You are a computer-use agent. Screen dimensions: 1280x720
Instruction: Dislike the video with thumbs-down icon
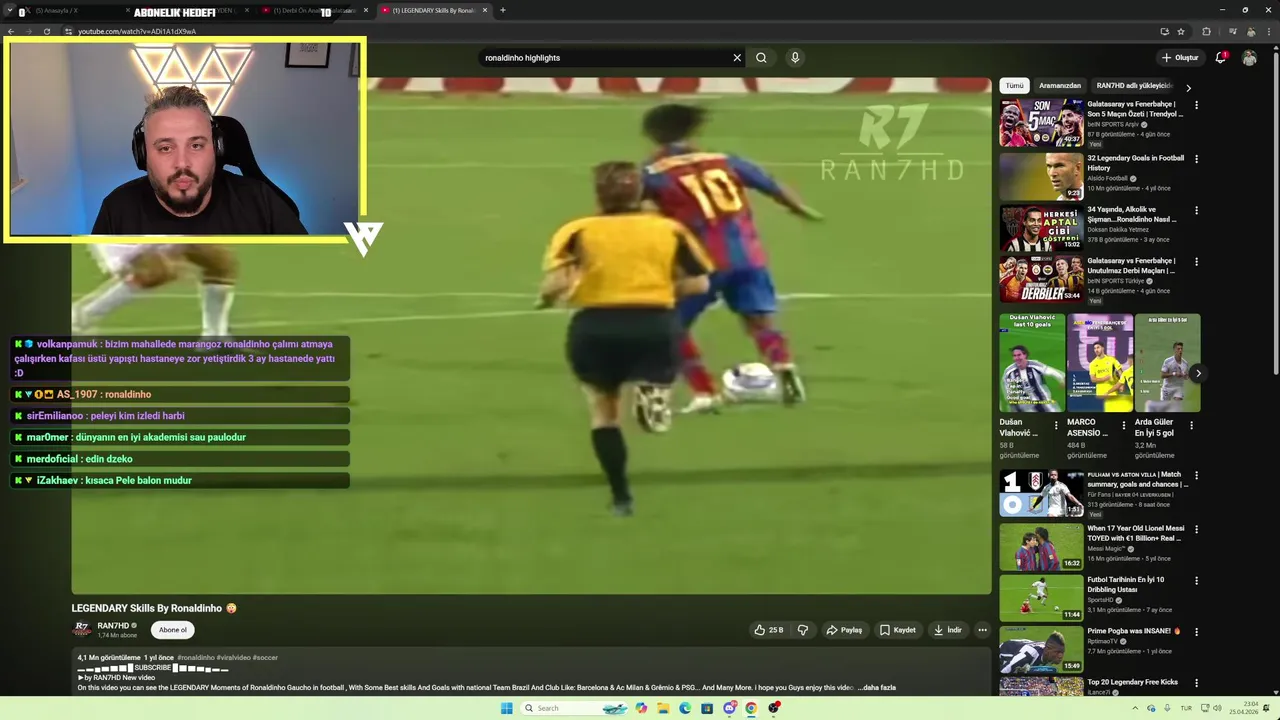click(x=802, y=630)
